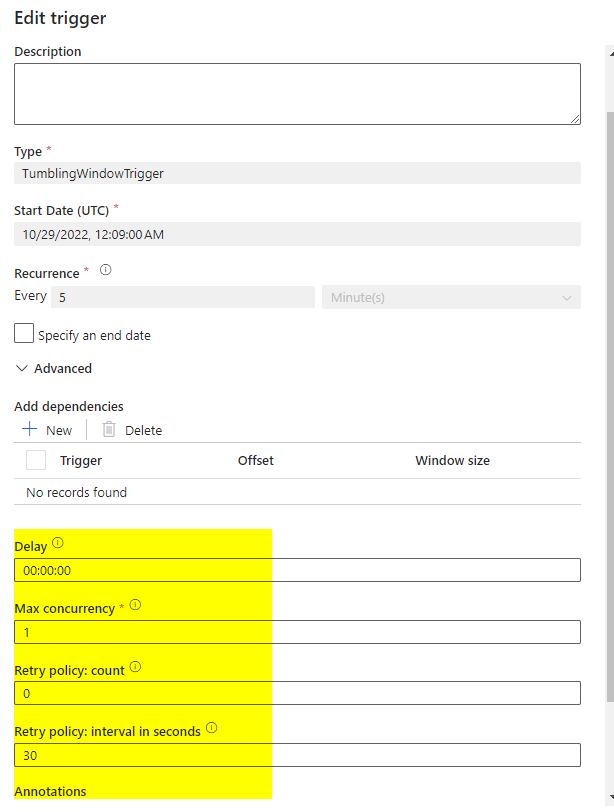Click the Retry interval in seconds field
Viewport: 614px width, 812px height.
pyautogui.click(x=297, y=755)
